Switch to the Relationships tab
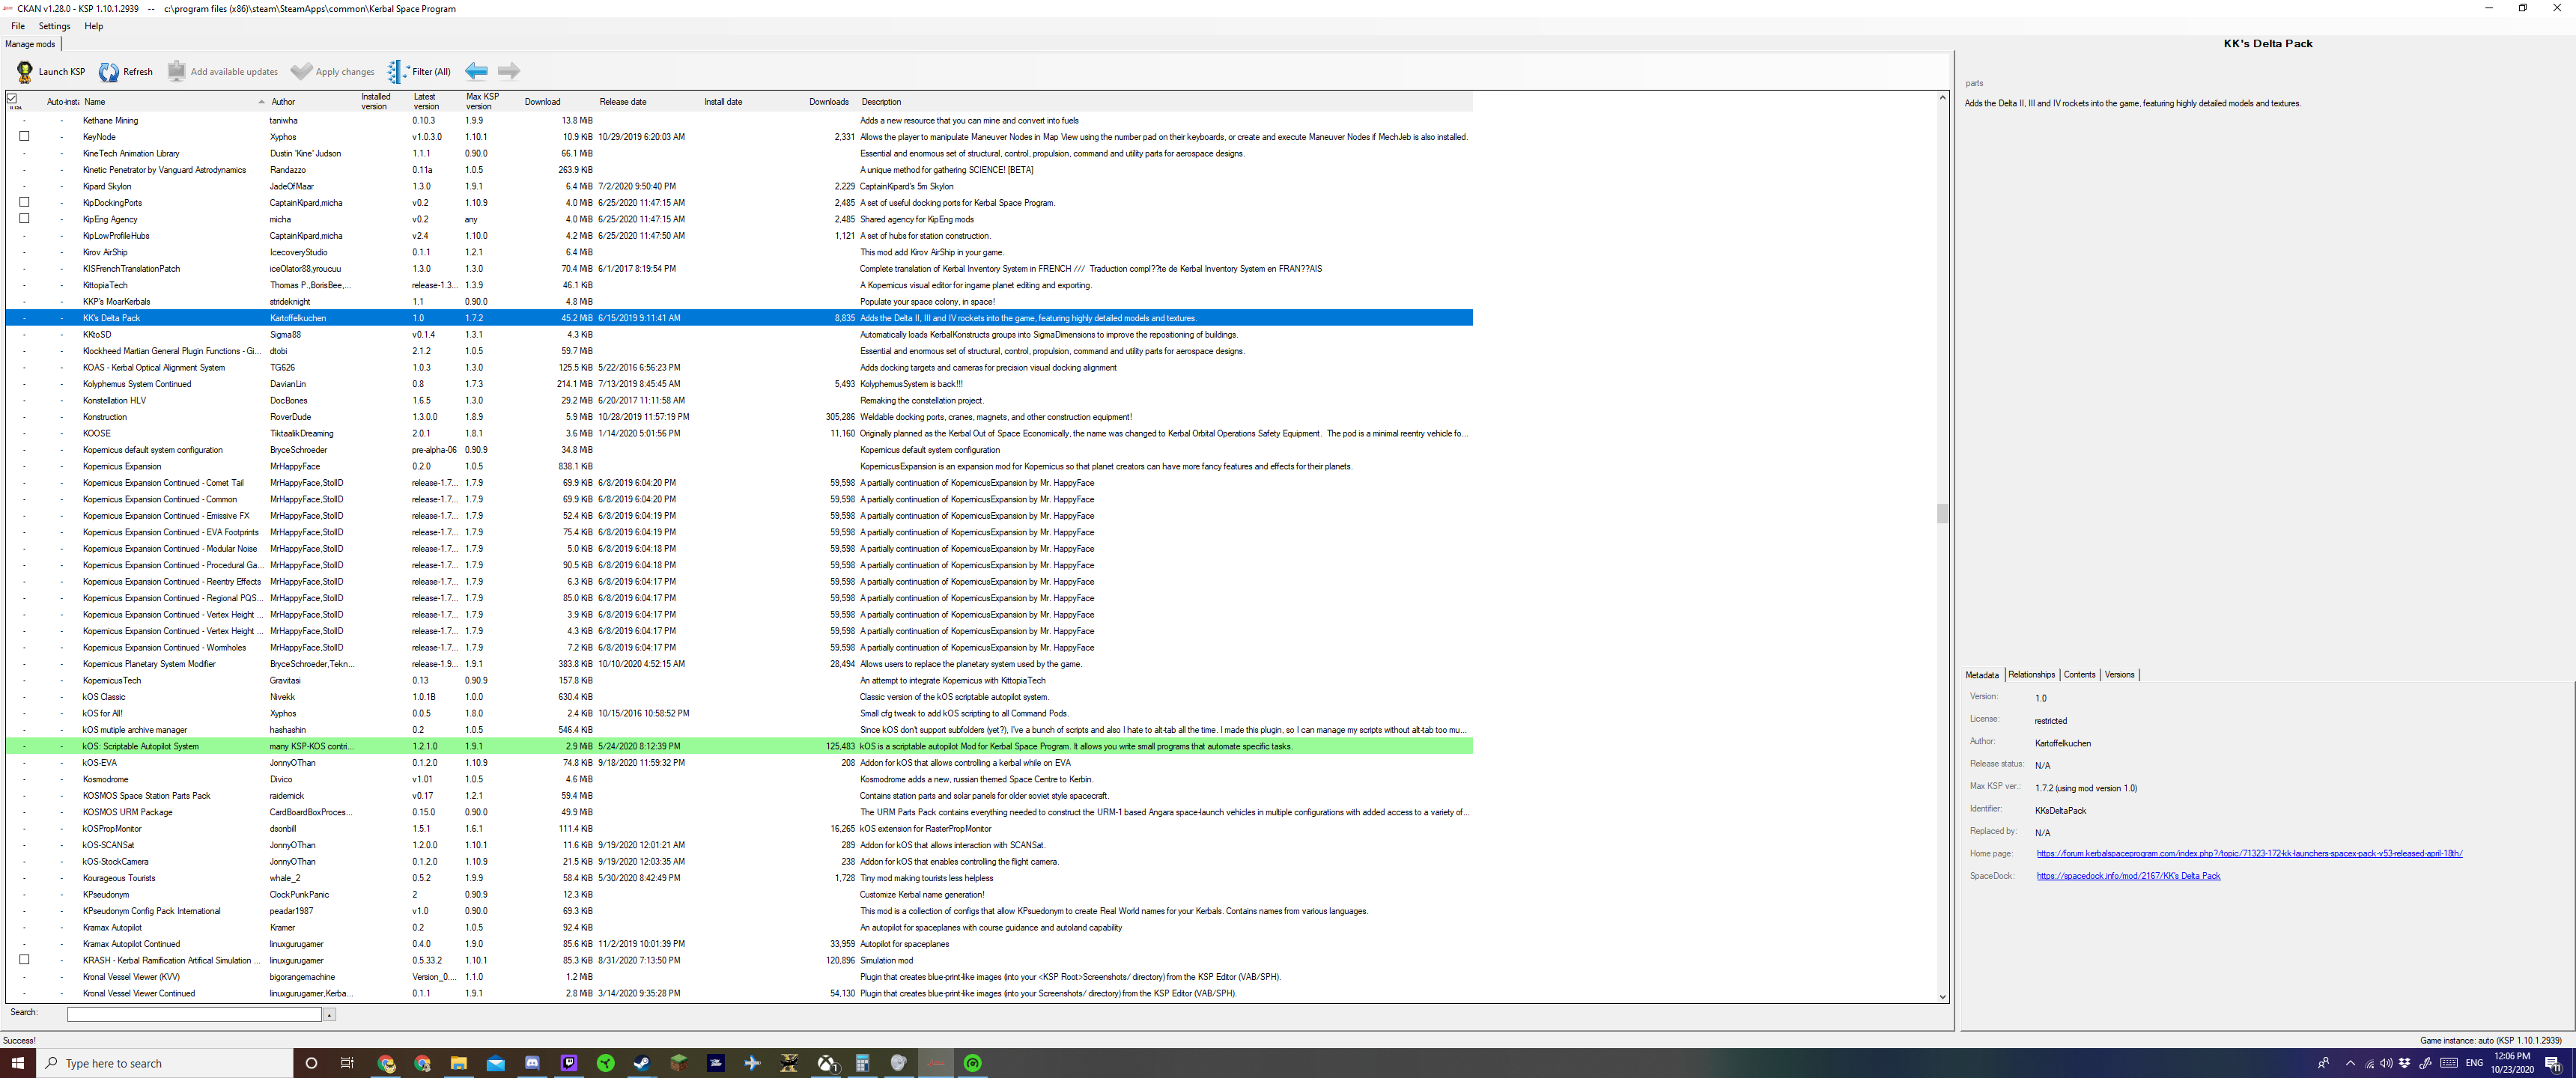 2031,674
